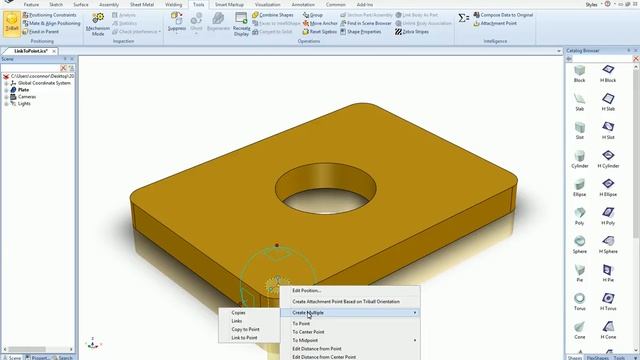This screenshot has height=360, width=640.
Task: Open the Visualization ribbon tab
Action: pos(267,4)
